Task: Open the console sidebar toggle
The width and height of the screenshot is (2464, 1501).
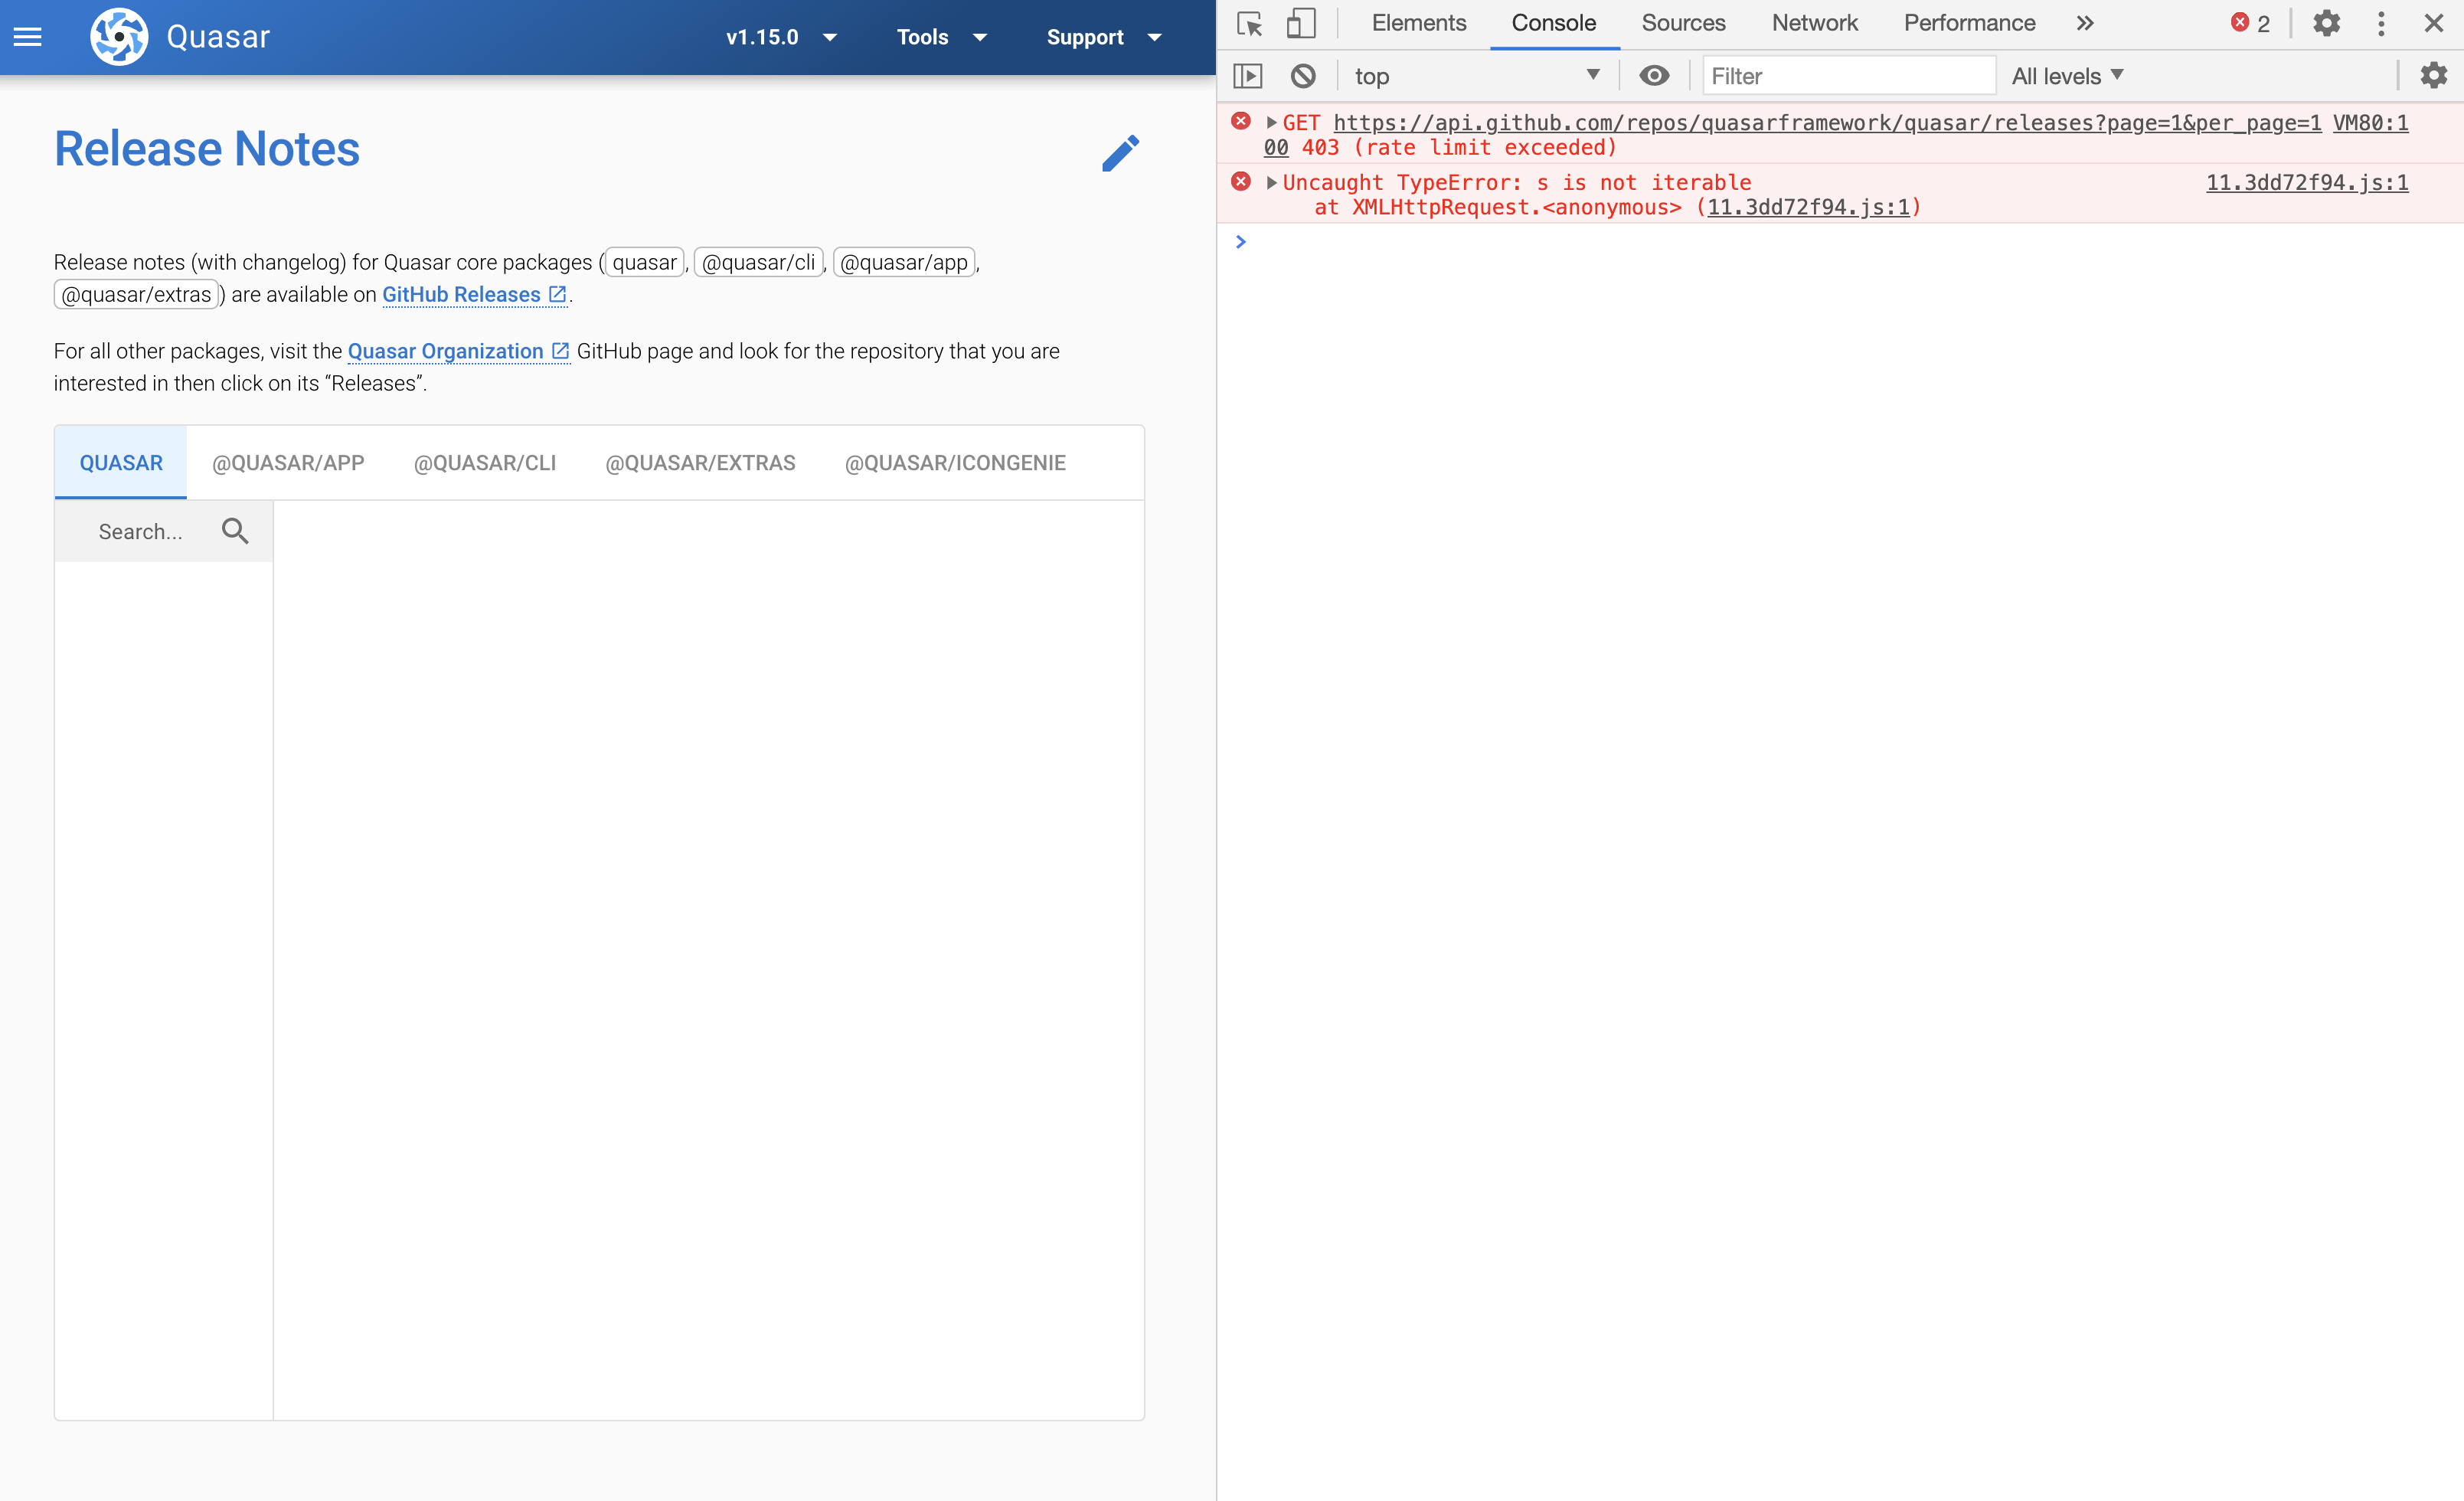Action: coord(1249,75)
